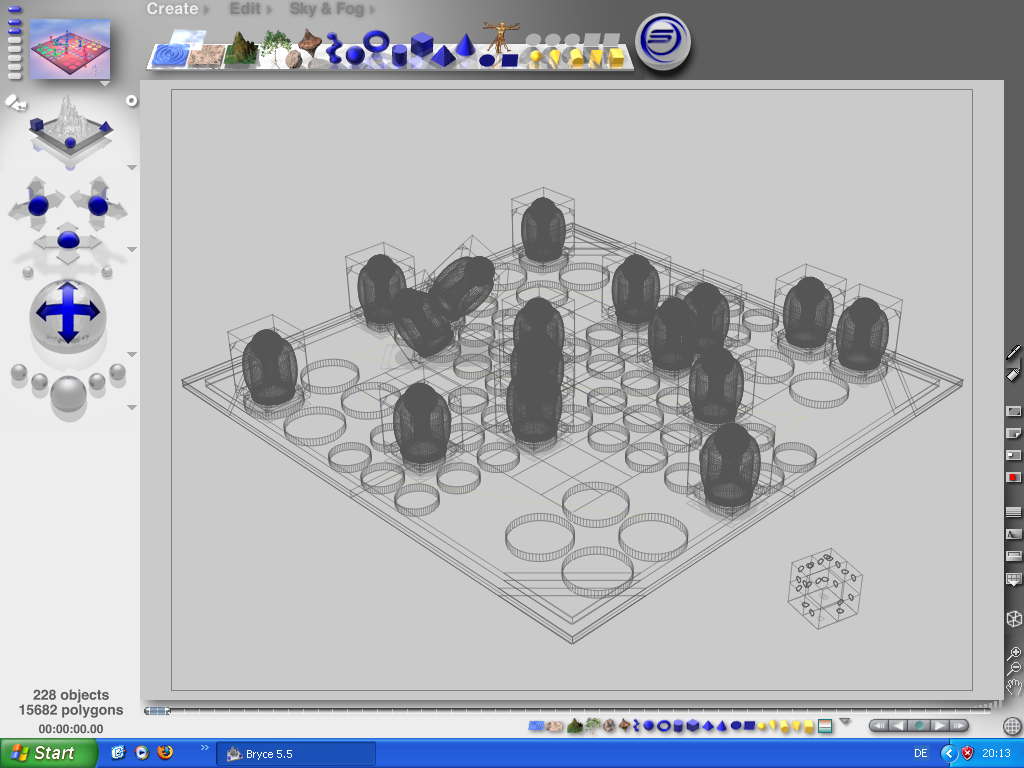Switch to the Edit palette

point(245,9)
